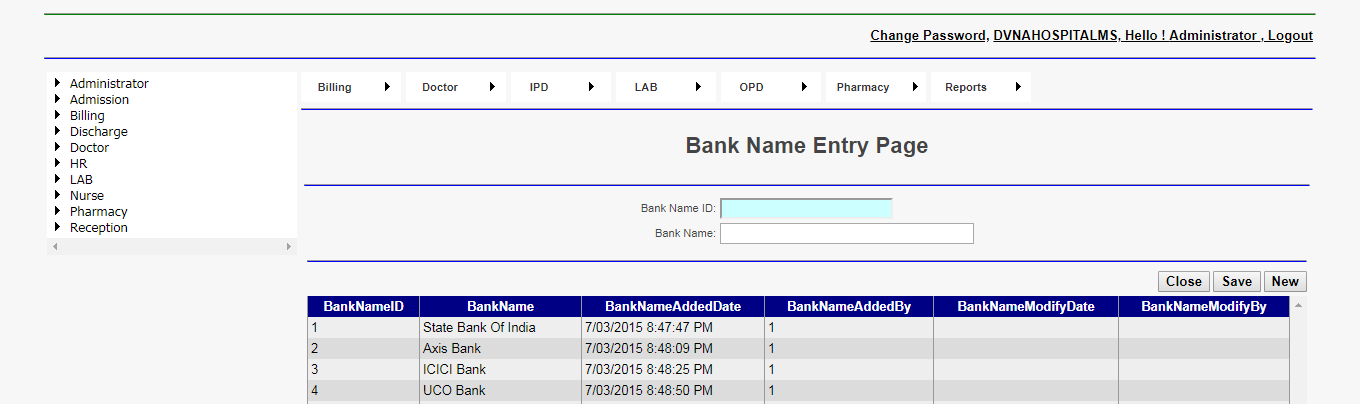Select Nurse in the sidebar tree
This screenshot has width=1360, height=404.
coord(86,196)
